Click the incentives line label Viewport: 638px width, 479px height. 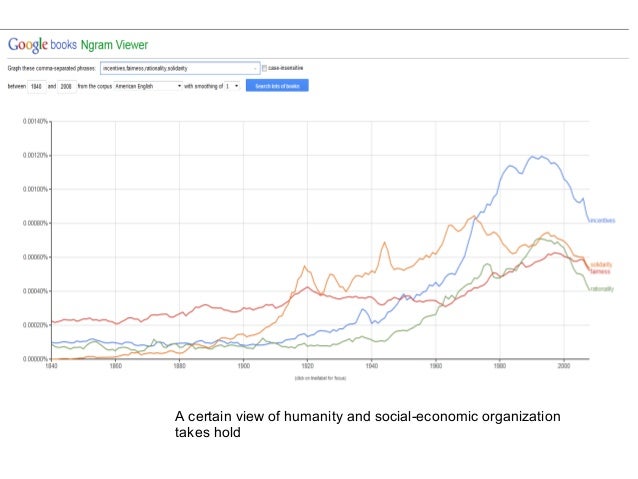(602, 220)
